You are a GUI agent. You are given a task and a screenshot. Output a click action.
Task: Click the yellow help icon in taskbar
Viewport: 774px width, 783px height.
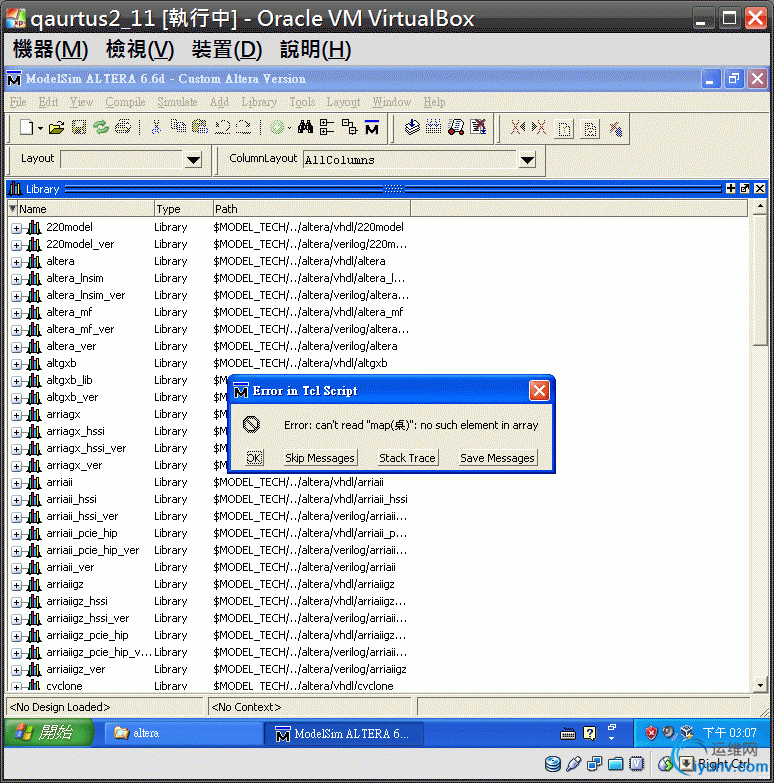click(590, 733)
